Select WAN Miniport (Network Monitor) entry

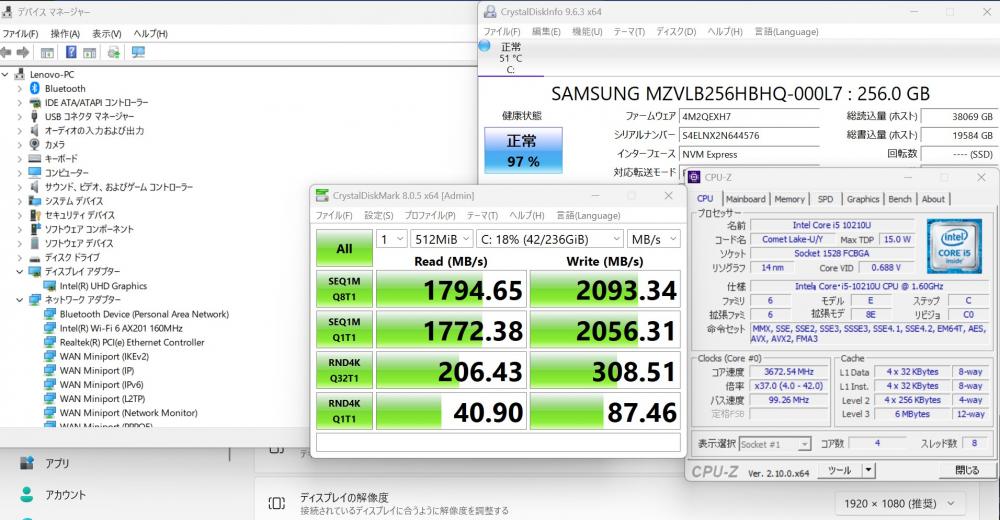tap(128, 412)
